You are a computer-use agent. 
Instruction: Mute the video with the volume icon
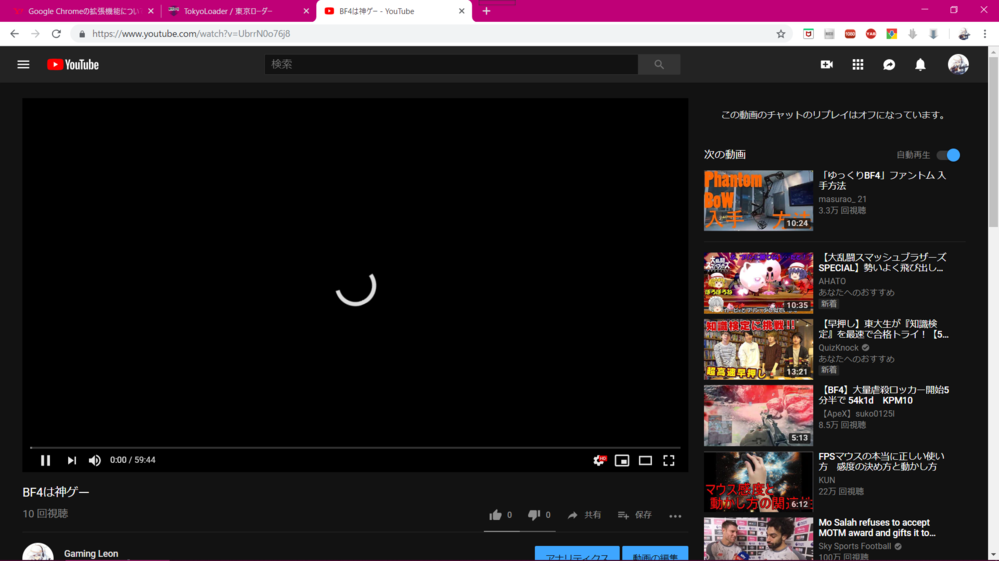tap(95, 460)
